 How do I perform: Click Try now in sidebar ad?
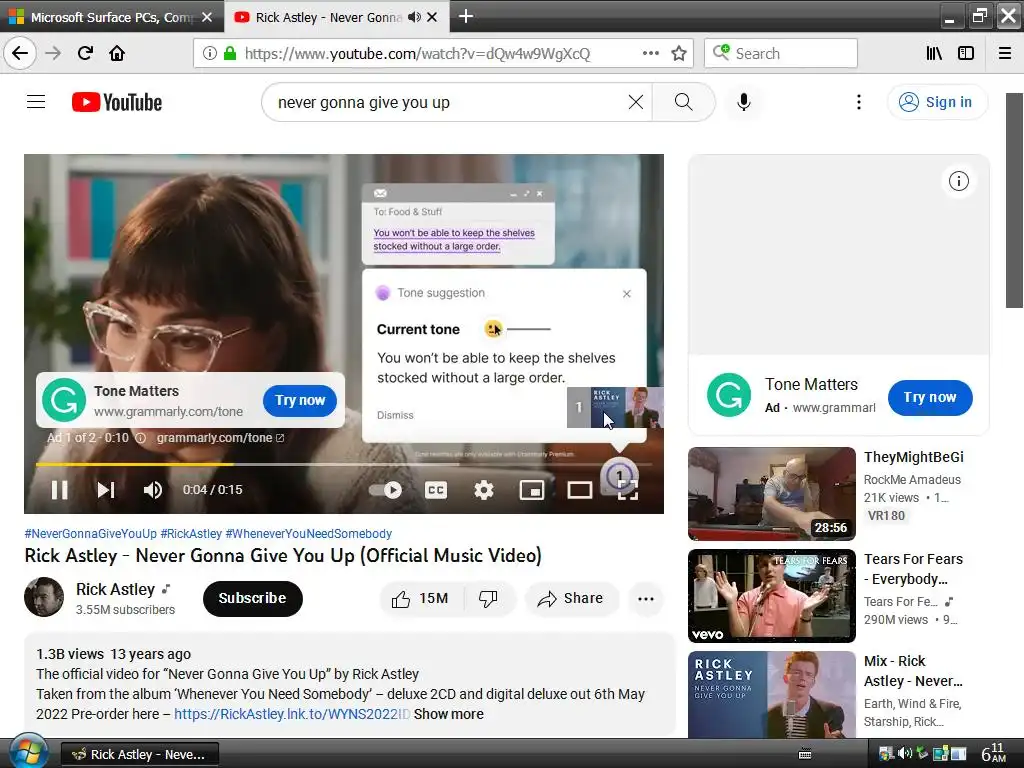[x=930, y=397]
